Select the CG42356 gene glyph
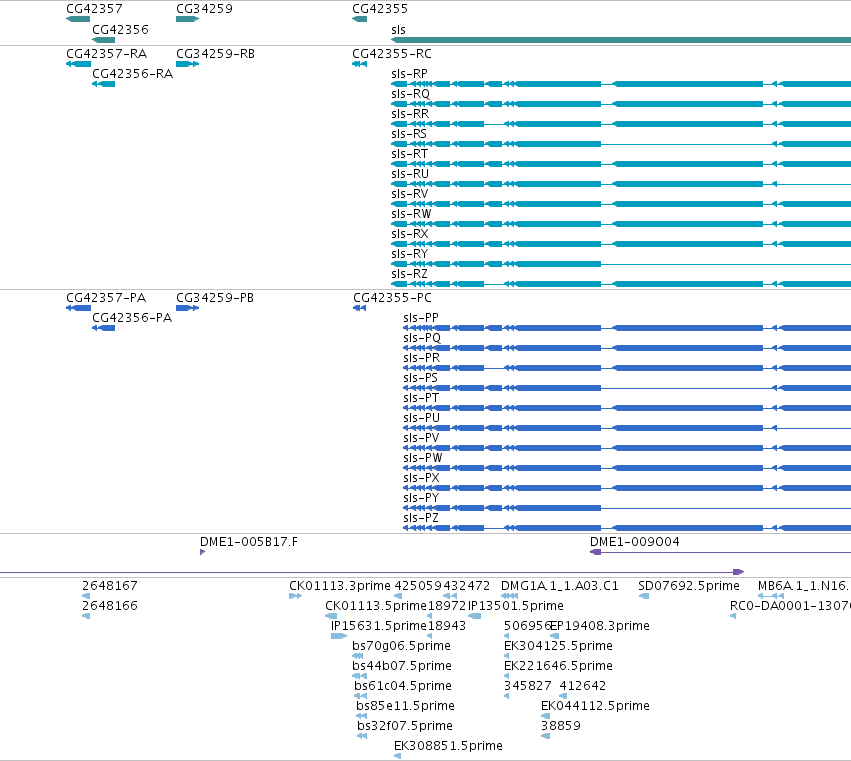The height and width of the screenshot is (761, 851). pos(104,40)
